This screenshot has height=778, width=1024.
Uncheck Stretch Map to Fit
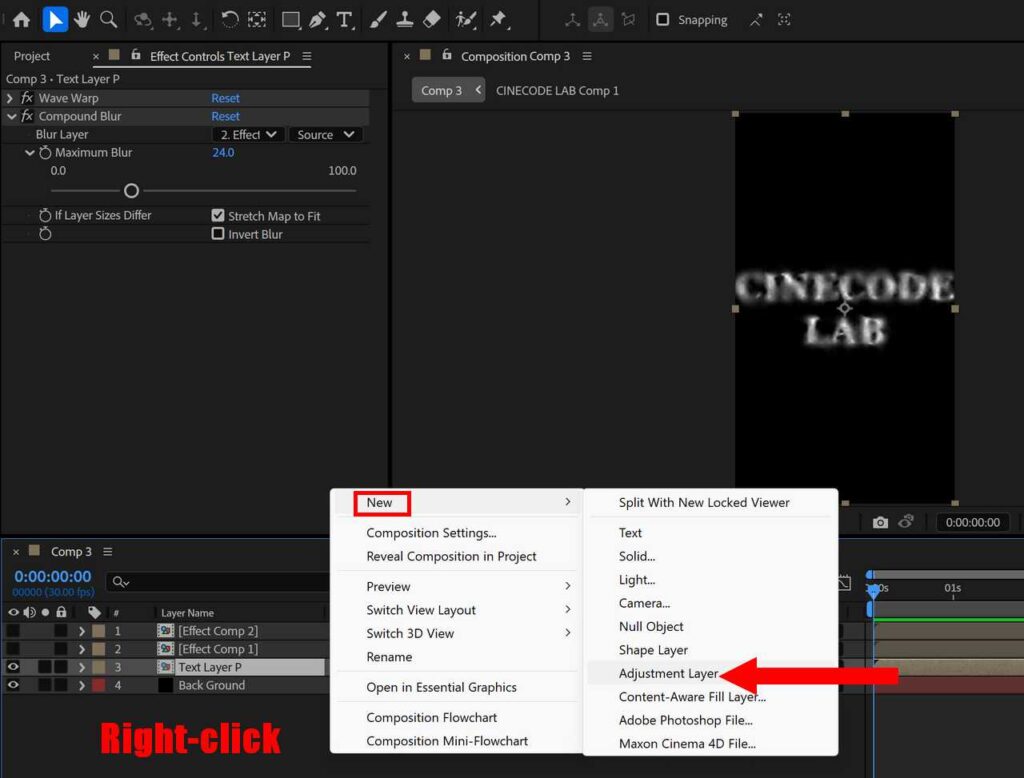click(218, 215)
